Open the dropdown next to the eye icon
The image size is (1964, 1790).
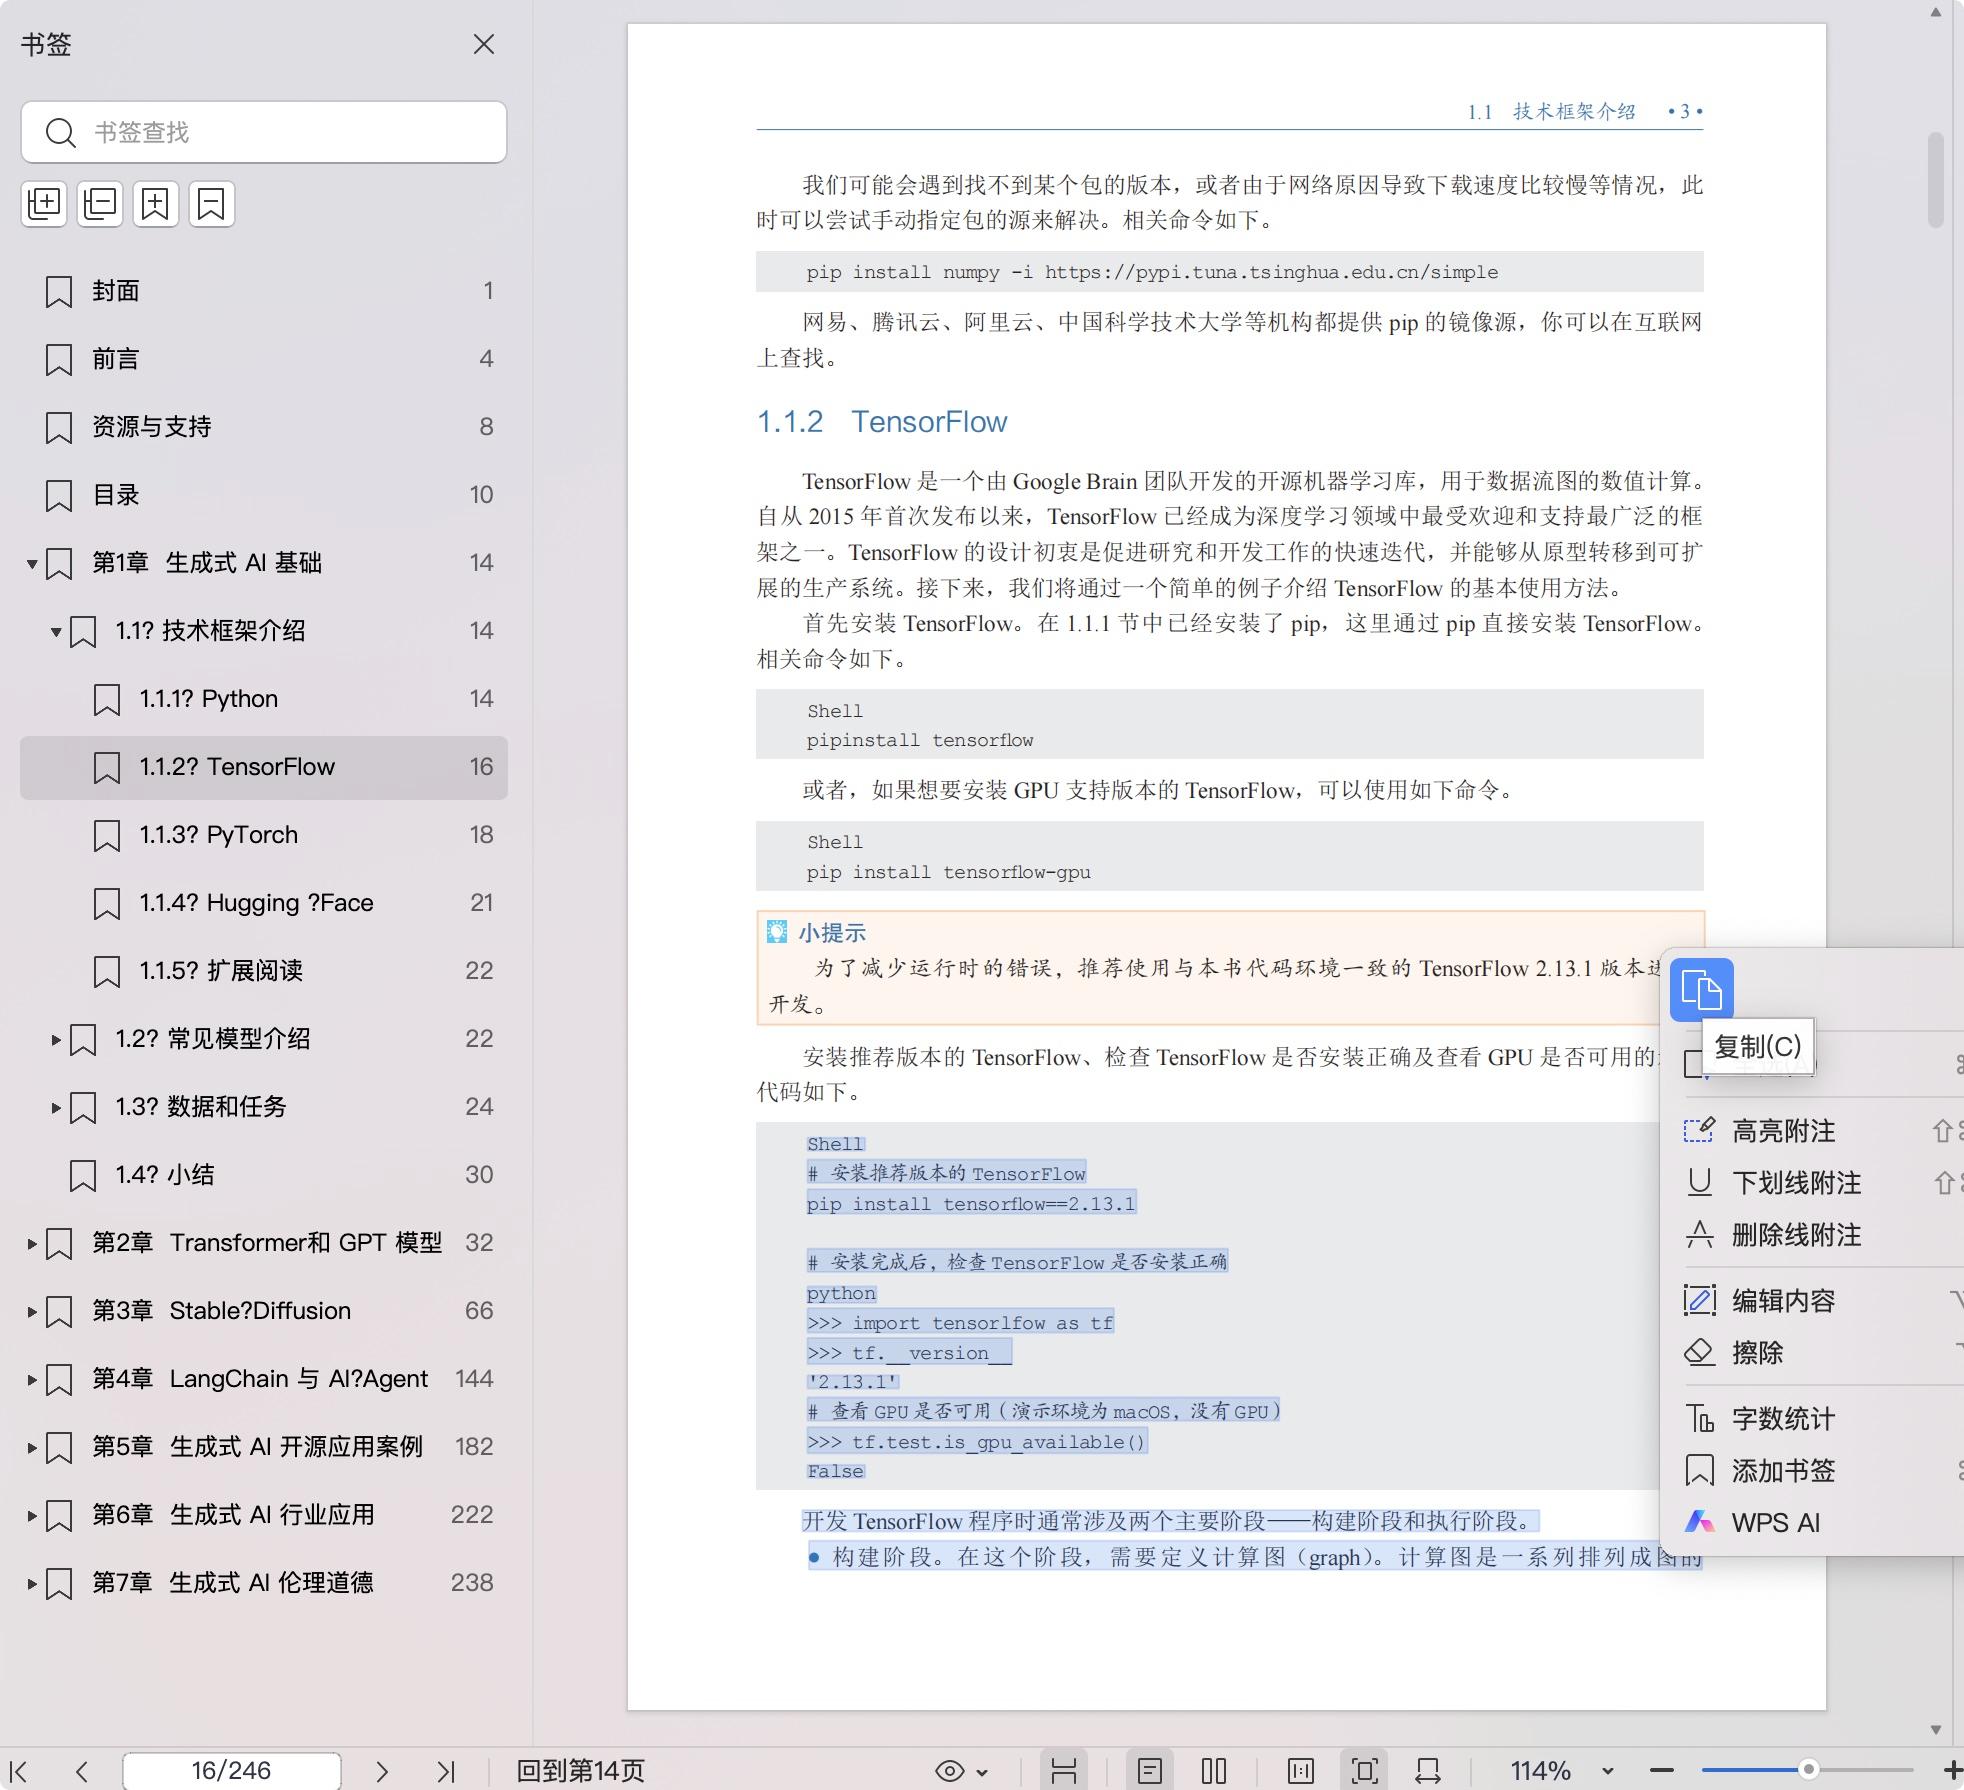(982, 1772)
